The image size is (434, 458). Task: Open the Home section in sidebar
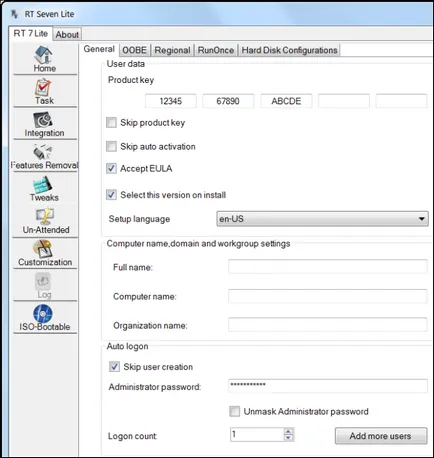(x=45, y=59)
